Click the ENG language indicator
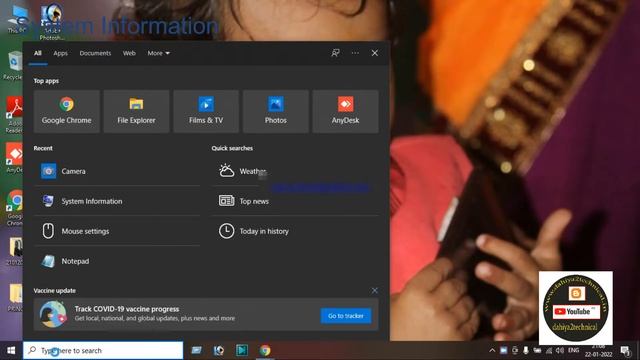The height and width of the screenshot is (360, 640). 573,350
